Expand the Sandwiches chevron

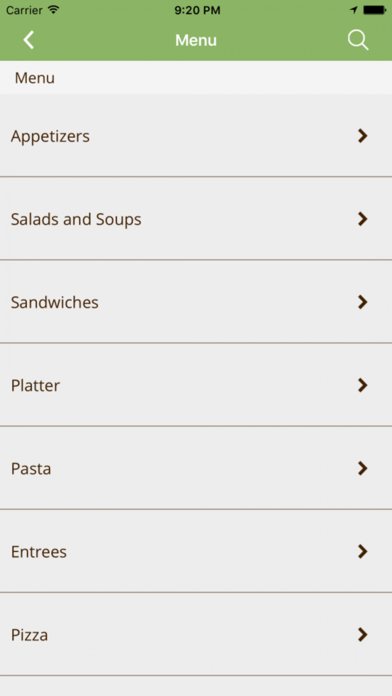[x=363, y=302]
